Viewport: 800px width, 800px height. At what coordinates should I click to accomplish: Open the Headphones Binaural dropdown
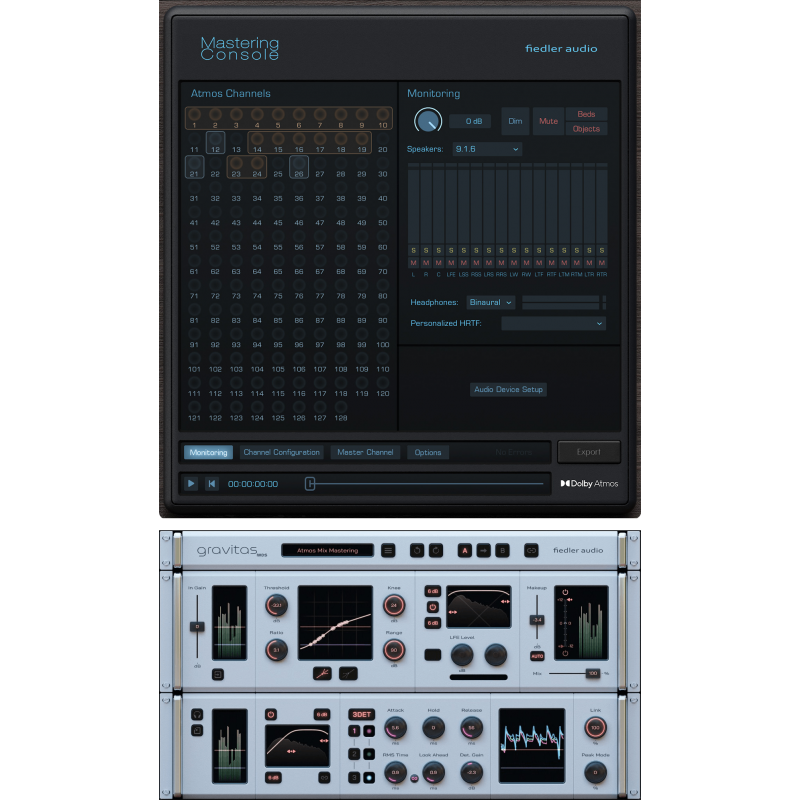pos(490,302)
